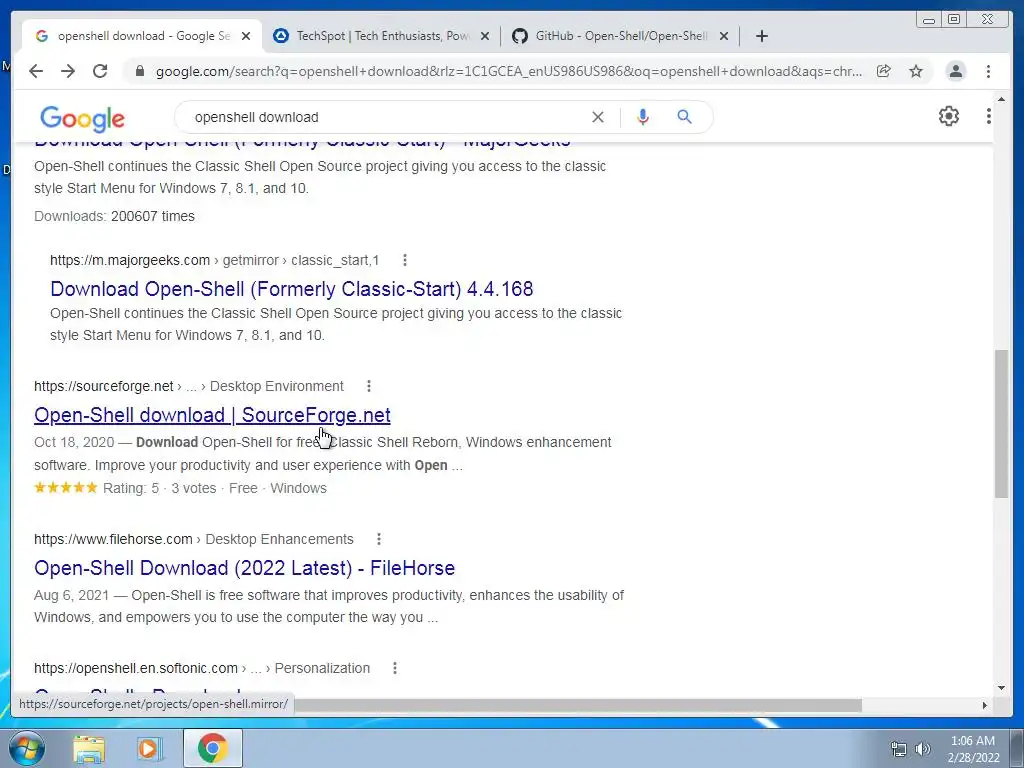
Task: Click the scroll up arrow
Action: click(1001, 100)
